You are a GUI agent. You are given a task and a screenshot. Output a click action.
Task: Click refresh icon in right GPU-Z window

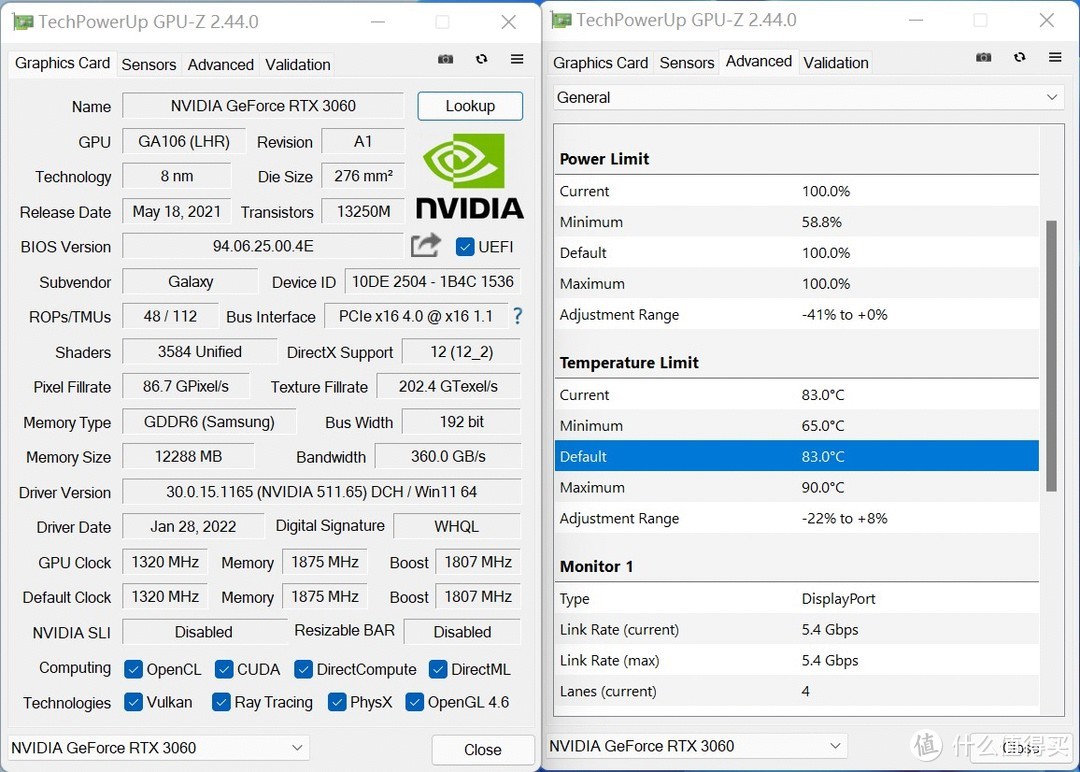coord(1019,57)
